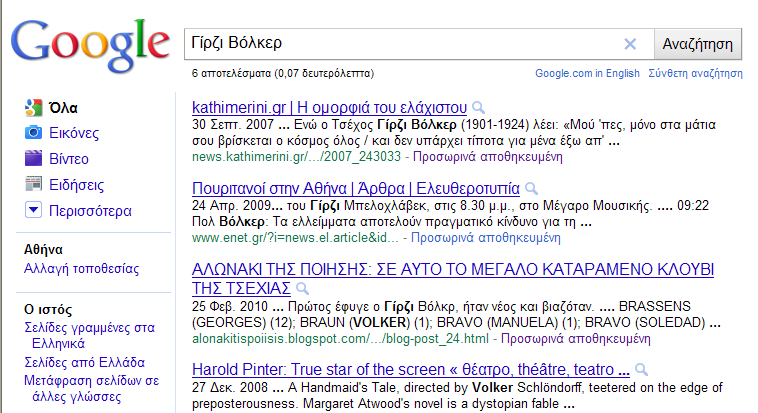Click Αλλαγή τοποθεσίας link
The height and width of the screenshot is (413, 758).
[82, 269]
